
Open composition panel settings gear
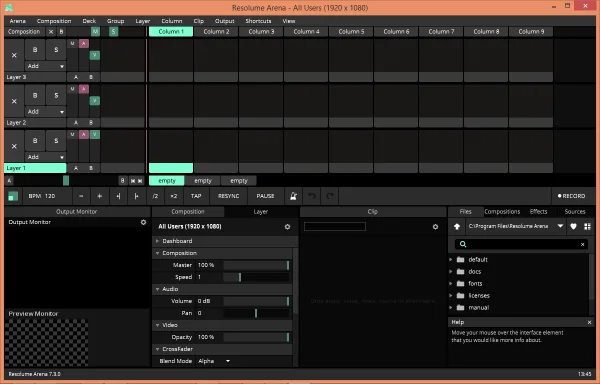point(287,227)
